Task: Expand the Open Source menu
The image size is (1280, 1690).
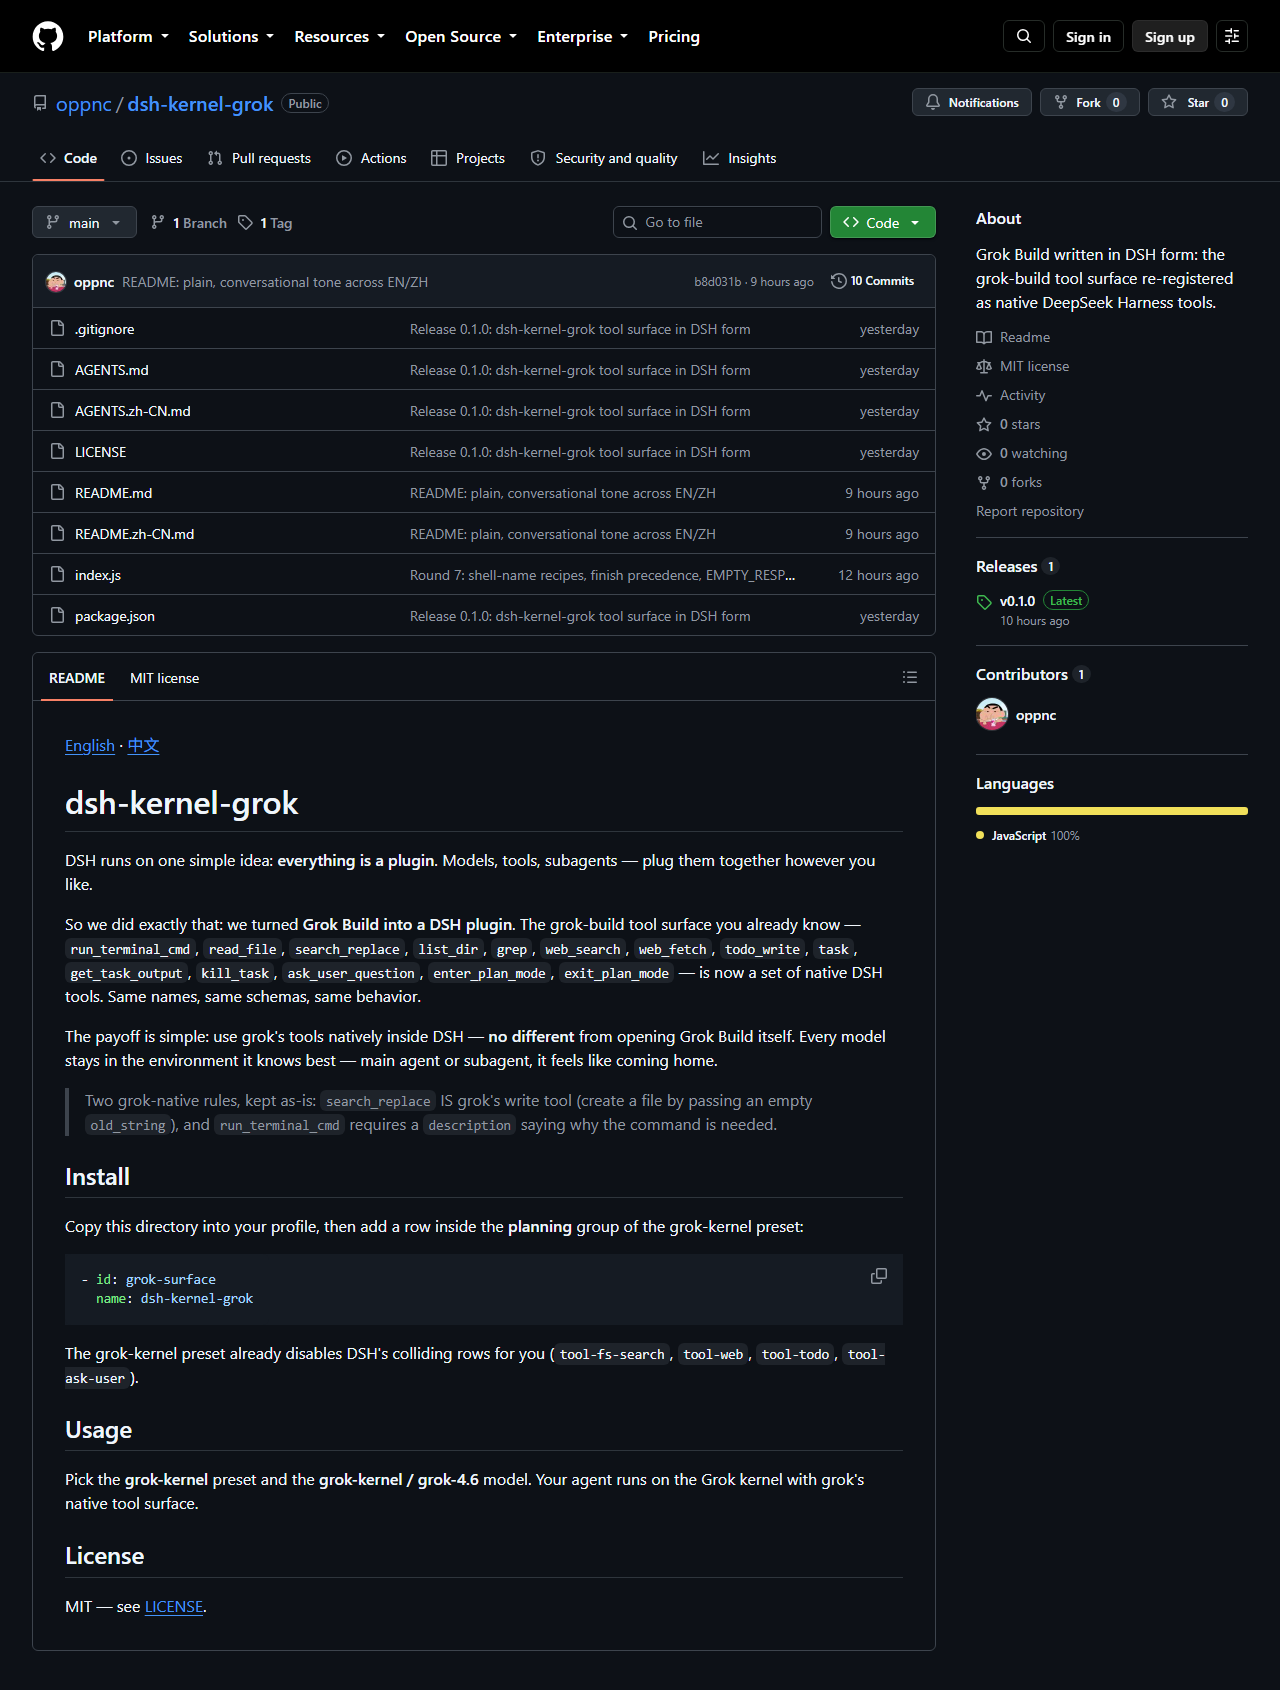Action: 461,36
